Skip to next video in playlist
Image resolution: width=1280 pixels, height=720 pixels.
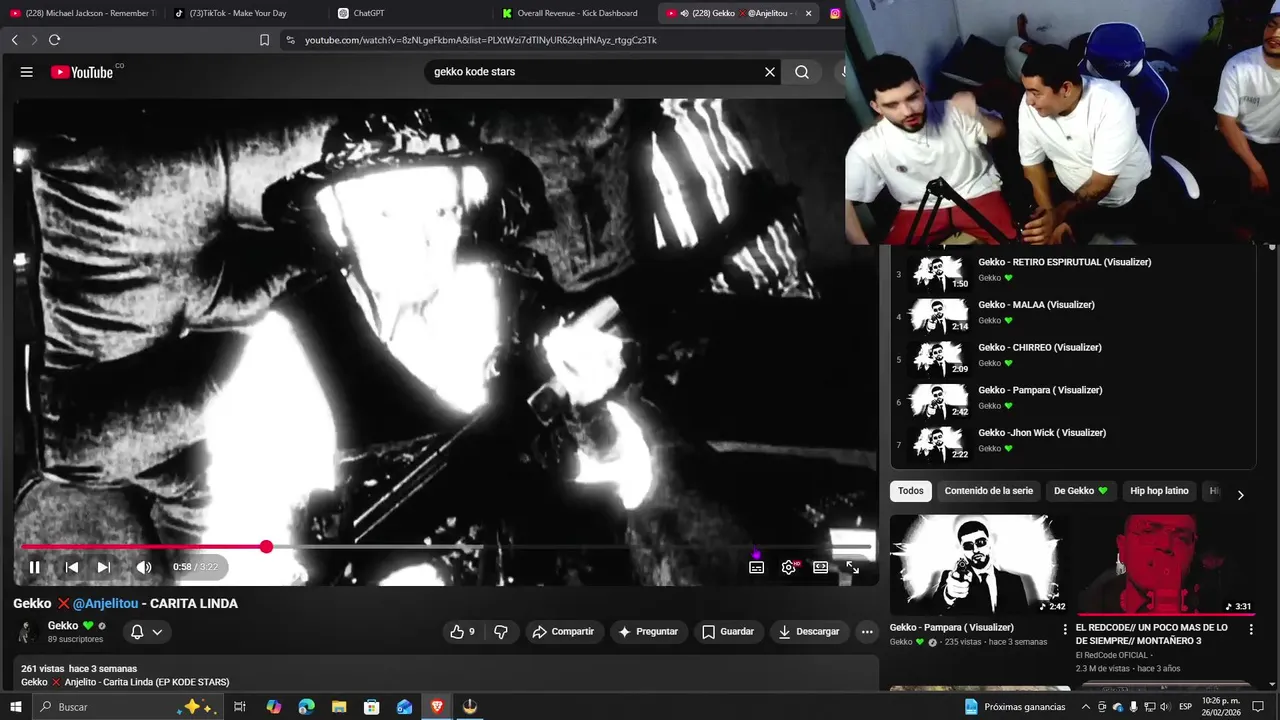click(103, 567)
